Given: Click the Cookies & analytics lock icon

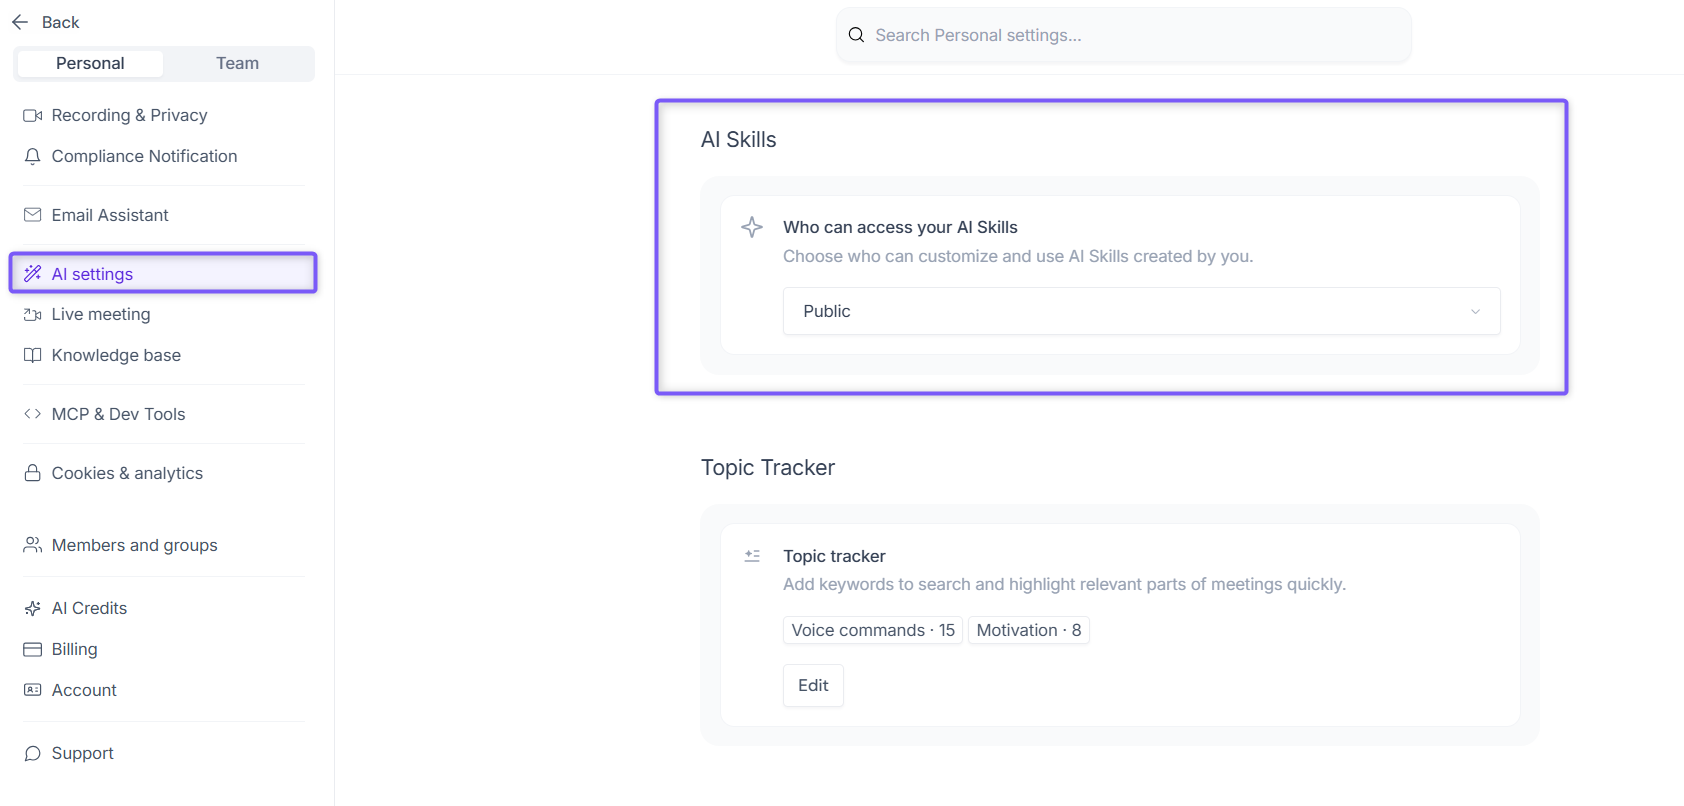Looking at the screenshot, I should 32,473.
